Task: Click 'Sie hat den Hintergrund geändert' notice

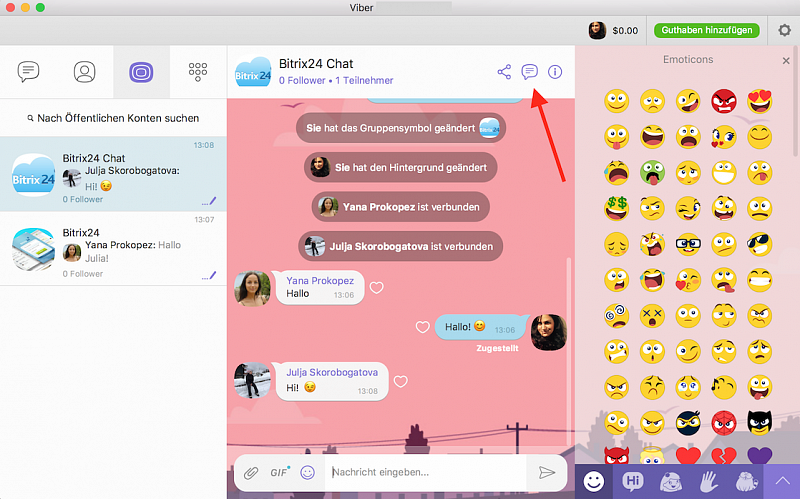Action: tap(401, 167)
